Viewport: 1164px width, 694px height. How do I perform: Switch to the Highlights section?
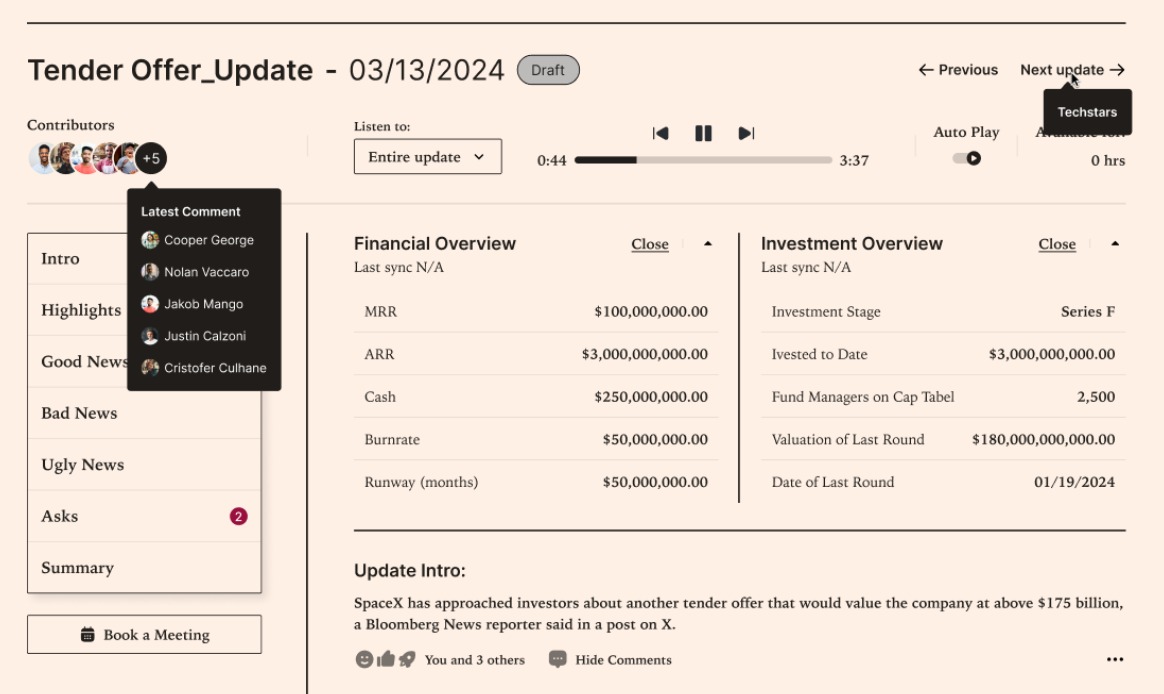pos(80,310)
